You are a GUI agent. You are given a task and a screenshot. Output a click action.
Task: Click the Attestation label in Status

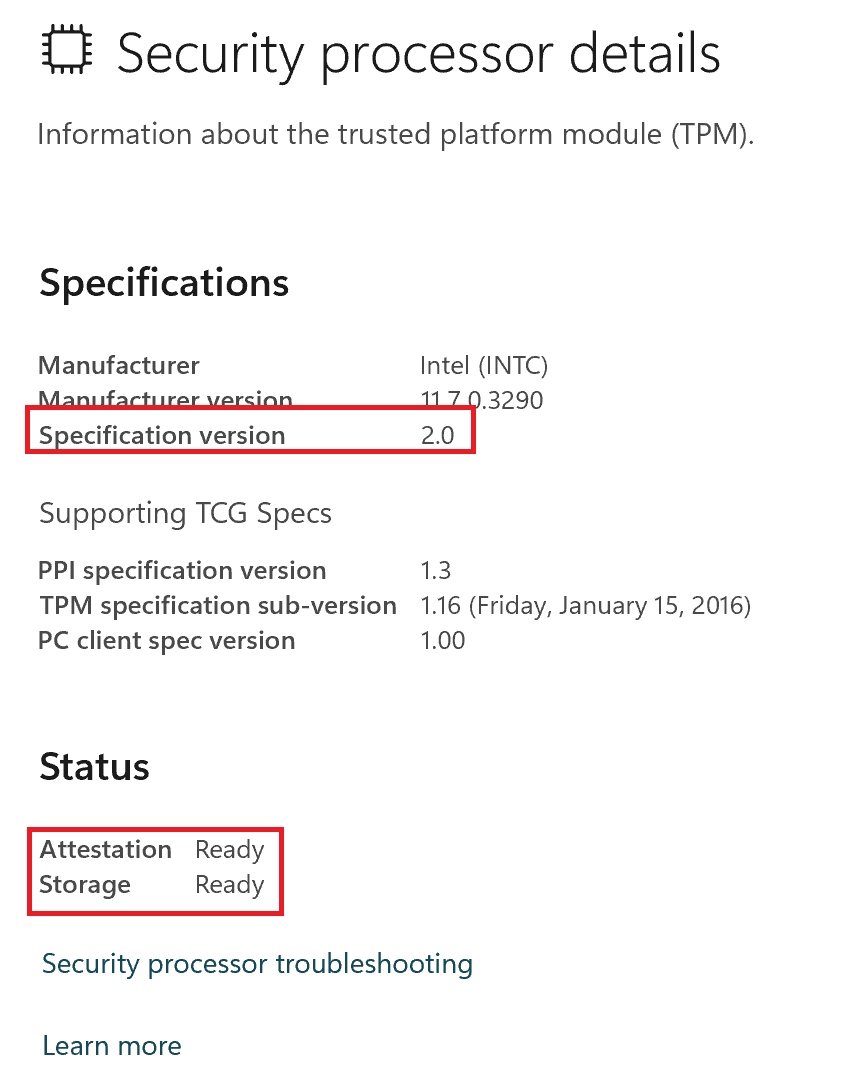coord(105,849)
